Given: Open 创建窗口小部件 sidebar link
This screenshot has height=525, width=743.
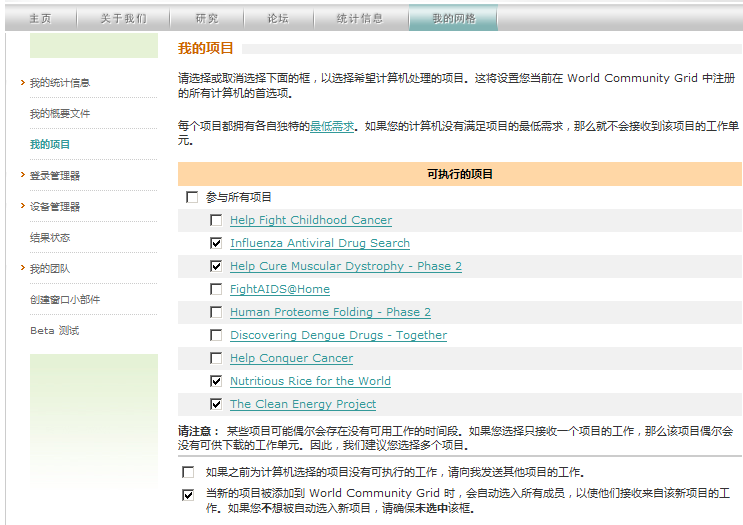Looking at the screenshot, I should tap(65, 299).
